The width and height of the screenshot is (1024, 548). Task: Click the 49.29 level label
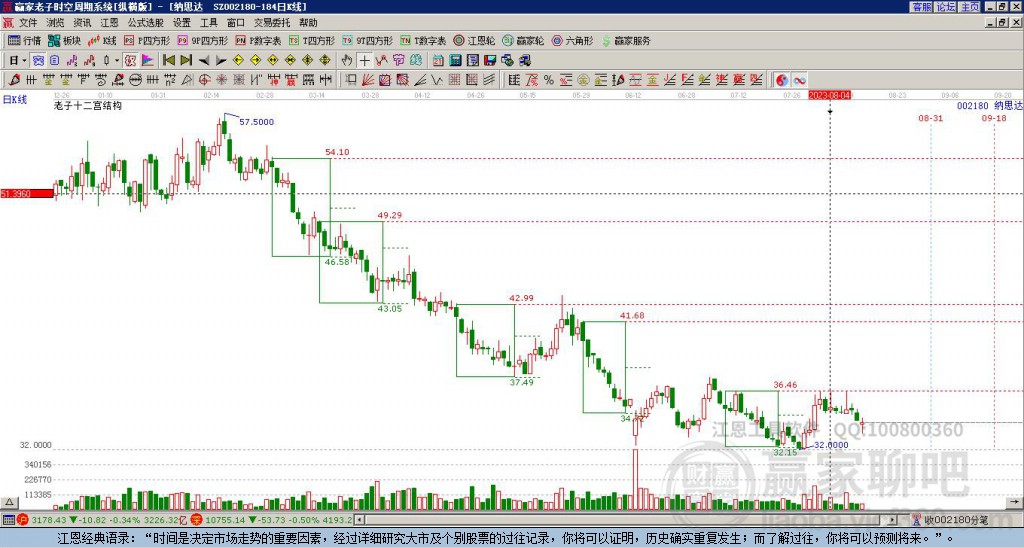click(x=390, y=215)
